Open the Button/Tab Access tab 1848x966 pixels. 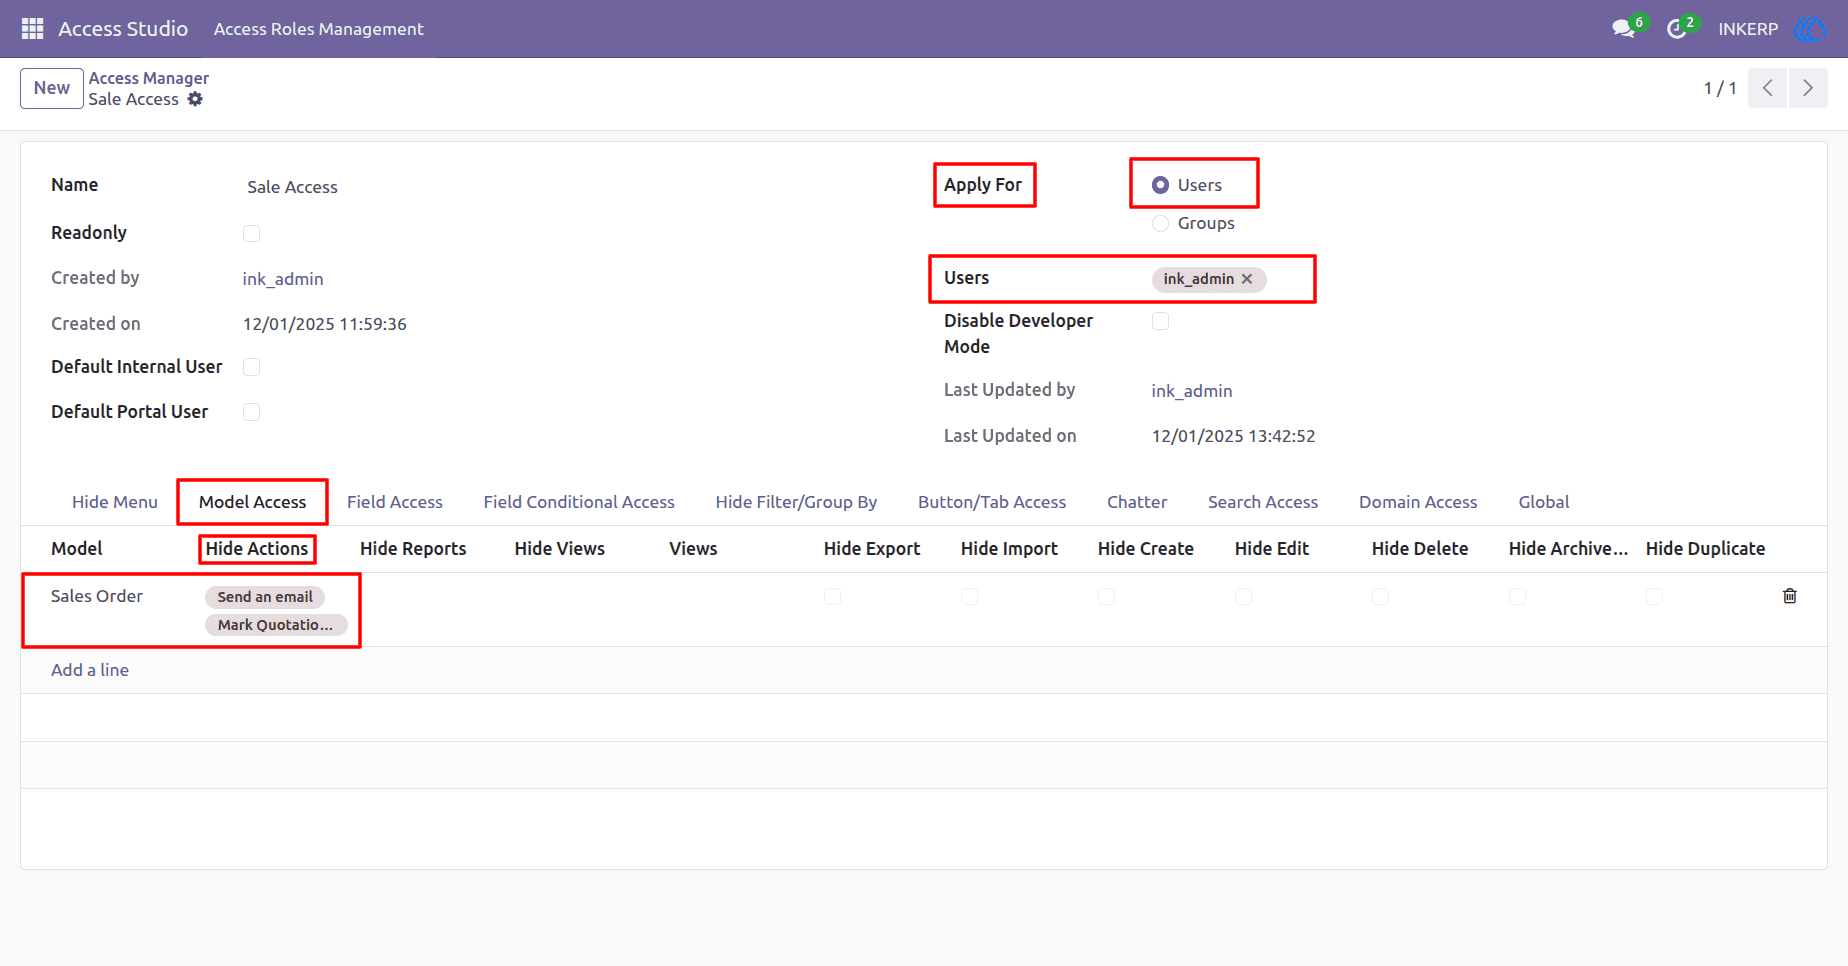(992, 502)
